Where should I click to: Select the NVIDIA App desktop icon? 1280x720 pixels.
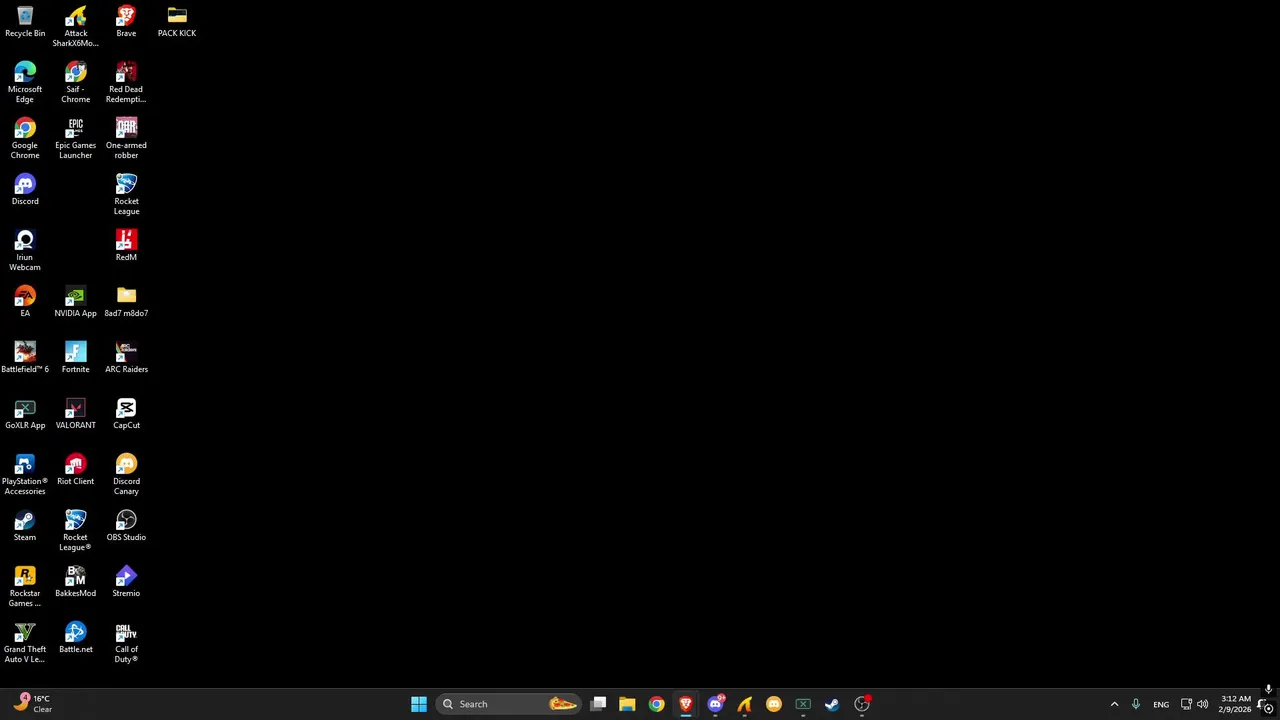tap(75, 301)
